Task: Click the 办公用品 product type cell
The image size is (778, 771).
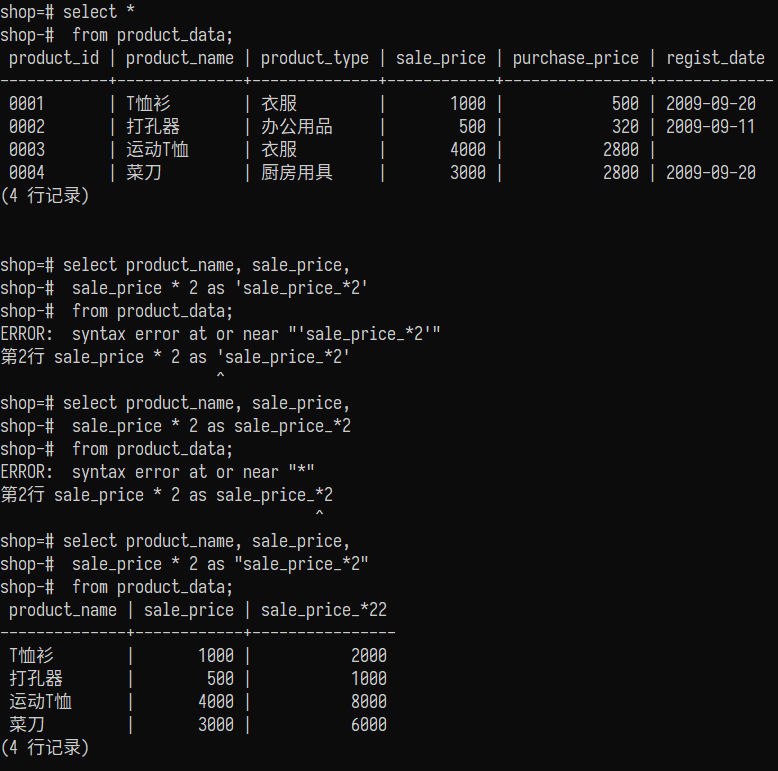Action: point(297,127)
